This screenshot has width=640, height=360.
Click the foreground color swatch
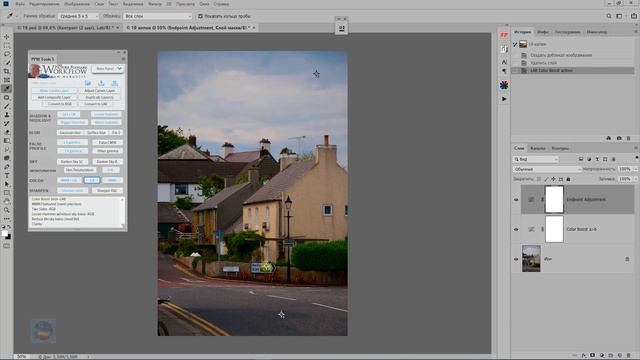click(4, 233)
